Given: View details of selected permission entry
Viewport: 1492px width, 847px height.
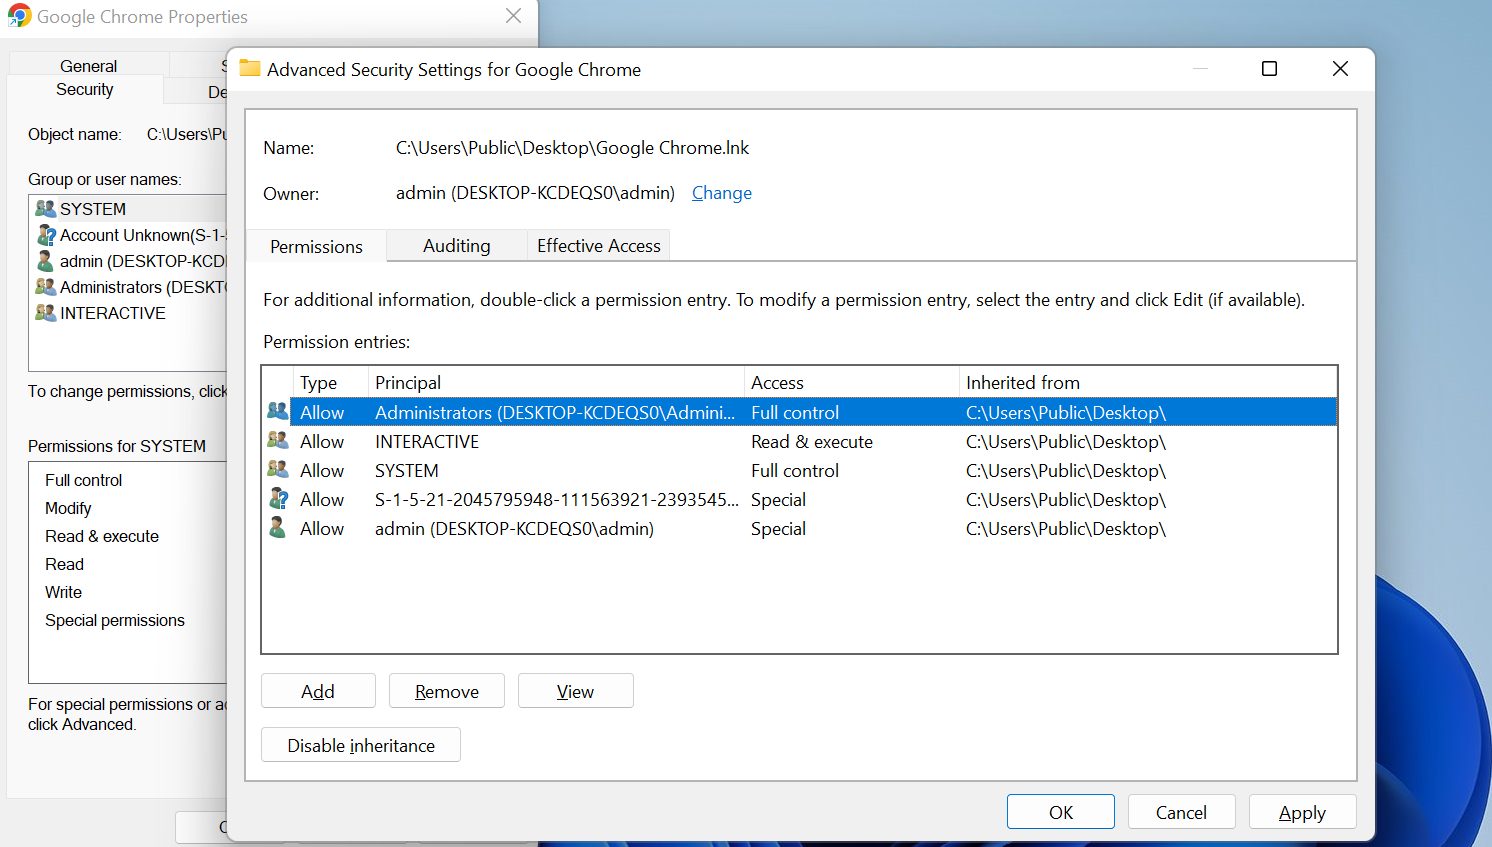Looking at the screenshot, I should pos(575,690).
